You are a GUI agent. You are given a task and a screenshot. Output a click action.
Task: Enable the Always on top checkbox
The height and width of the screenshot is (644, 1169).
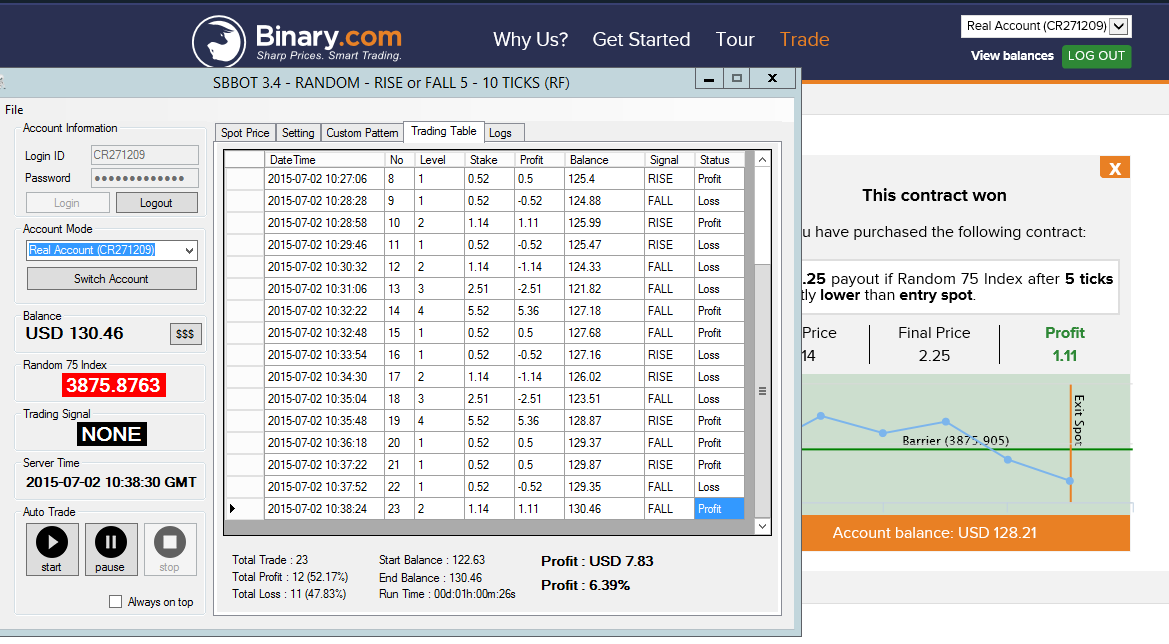(x=116, y=602)
